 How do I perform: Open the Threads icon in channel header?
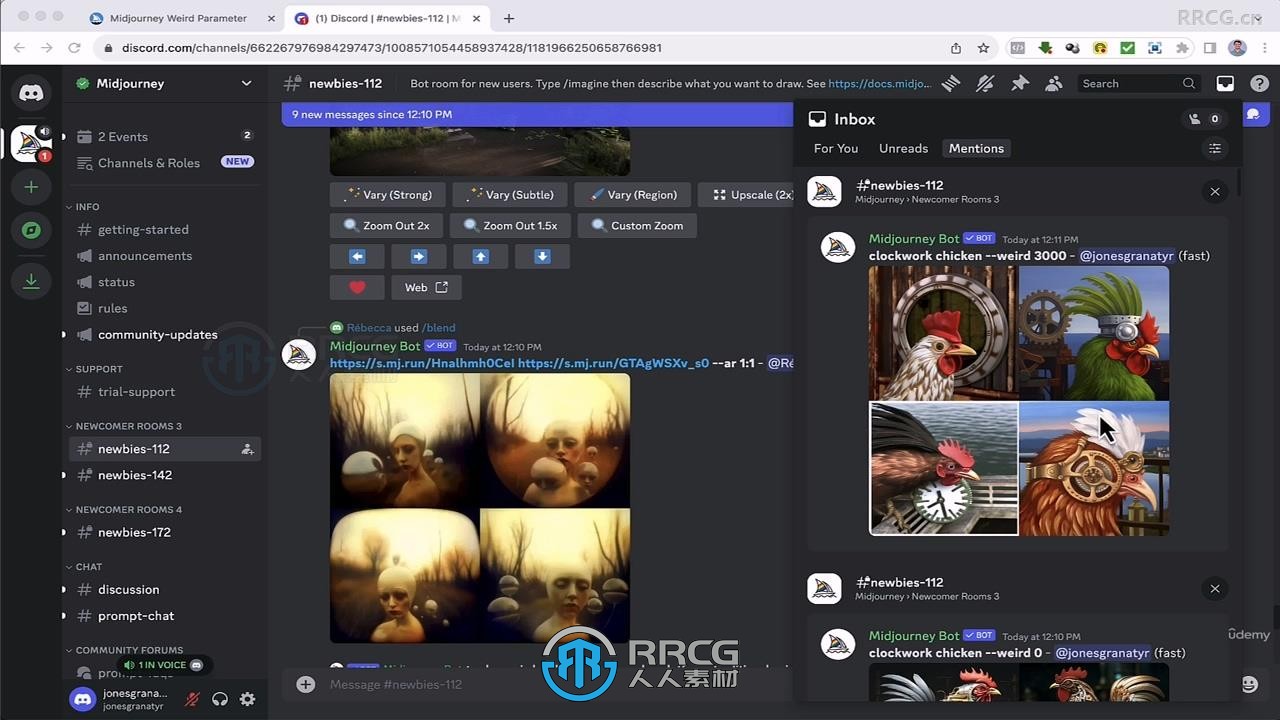(x=951, y=84)
